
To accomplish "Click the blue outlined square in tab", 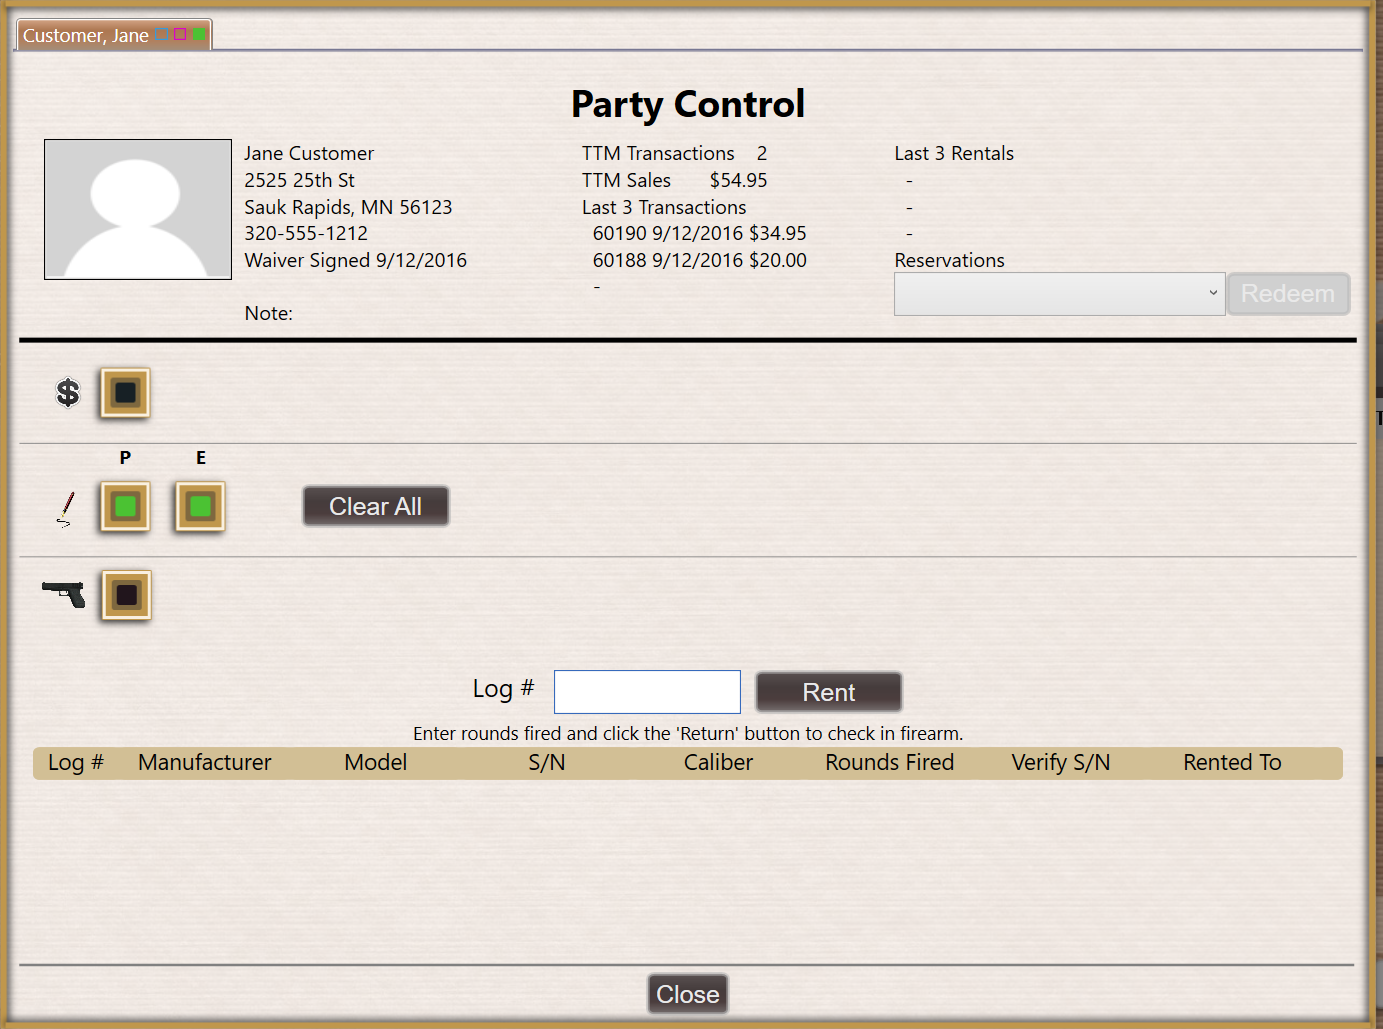I will click(x=162, y=34).
